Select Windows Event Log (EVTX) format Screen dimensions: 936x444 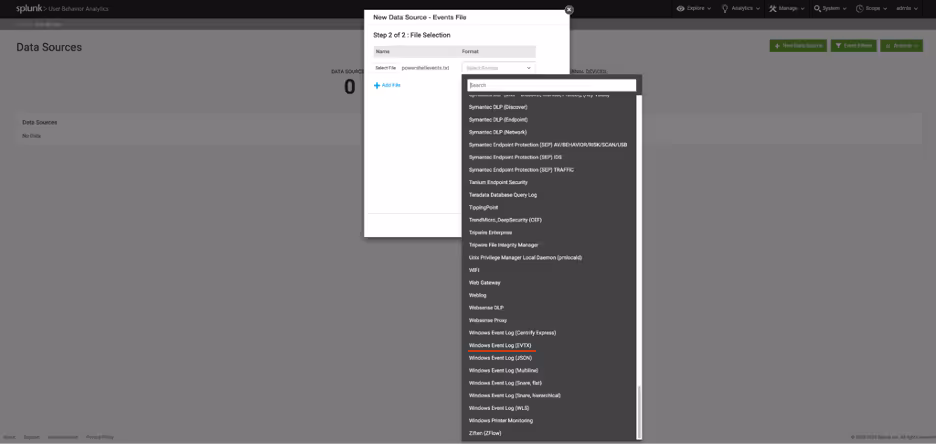pyautogui.click(x=500, y=345)
